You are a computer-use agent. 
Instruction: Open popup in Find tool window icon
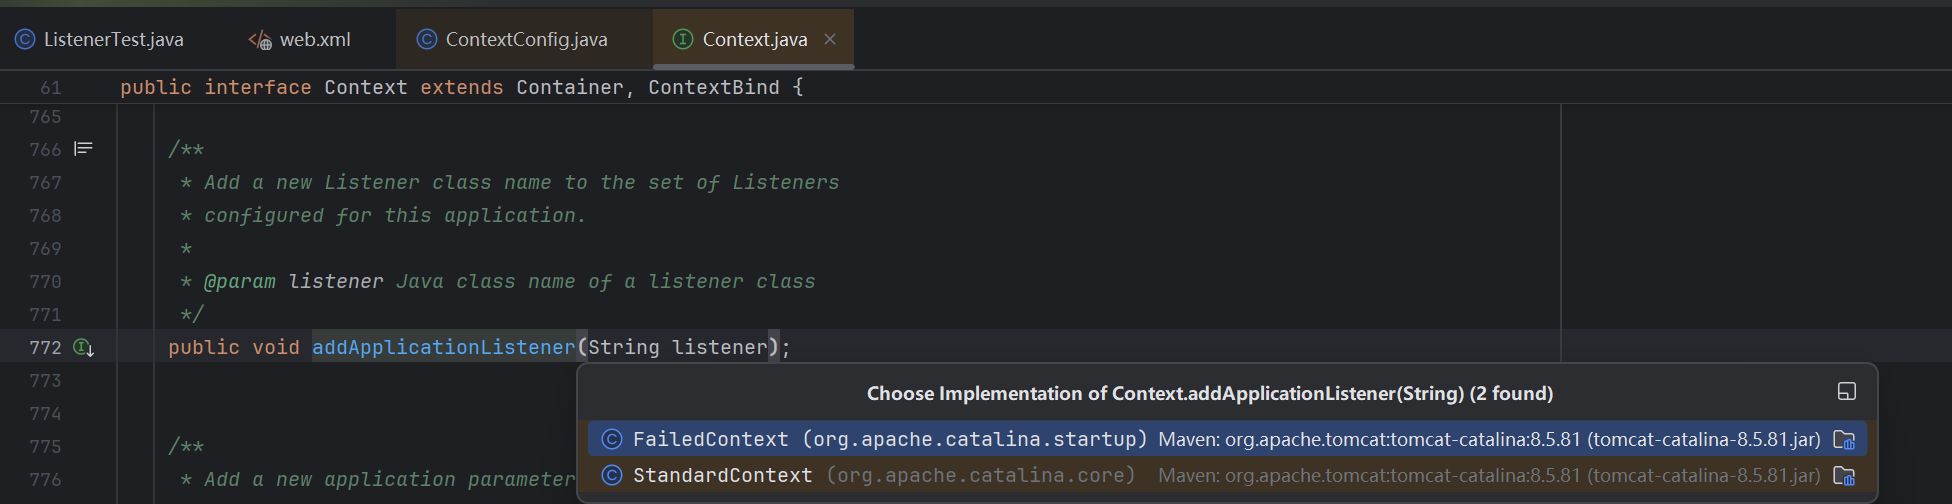click(1847, 392)
